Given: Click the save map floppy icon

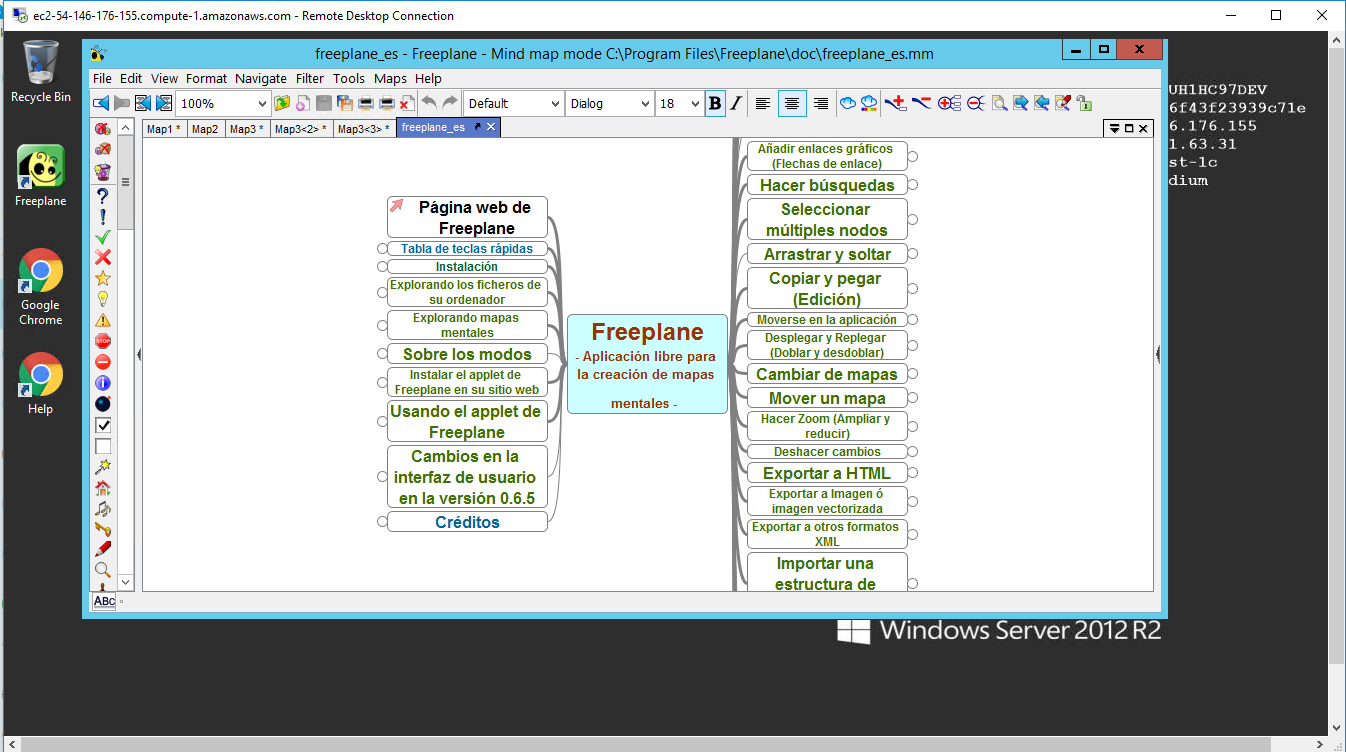Looking at the screenshot, I should (324, 103).
